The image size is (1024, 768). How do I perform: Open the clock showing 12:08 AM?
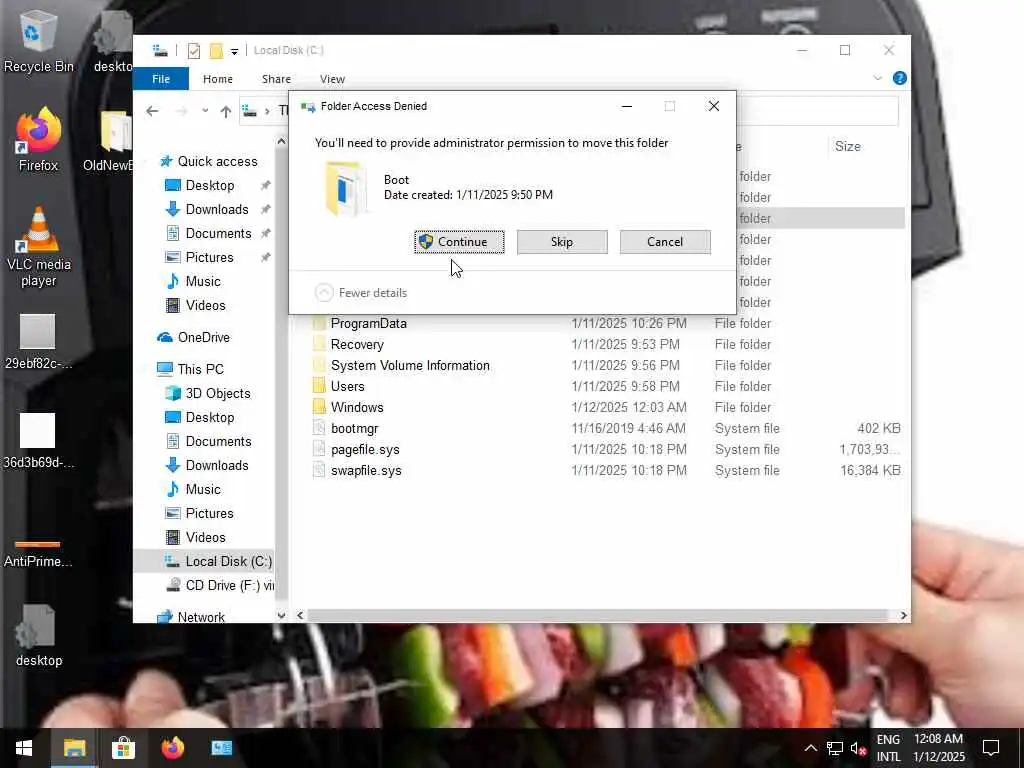point(938,748)
